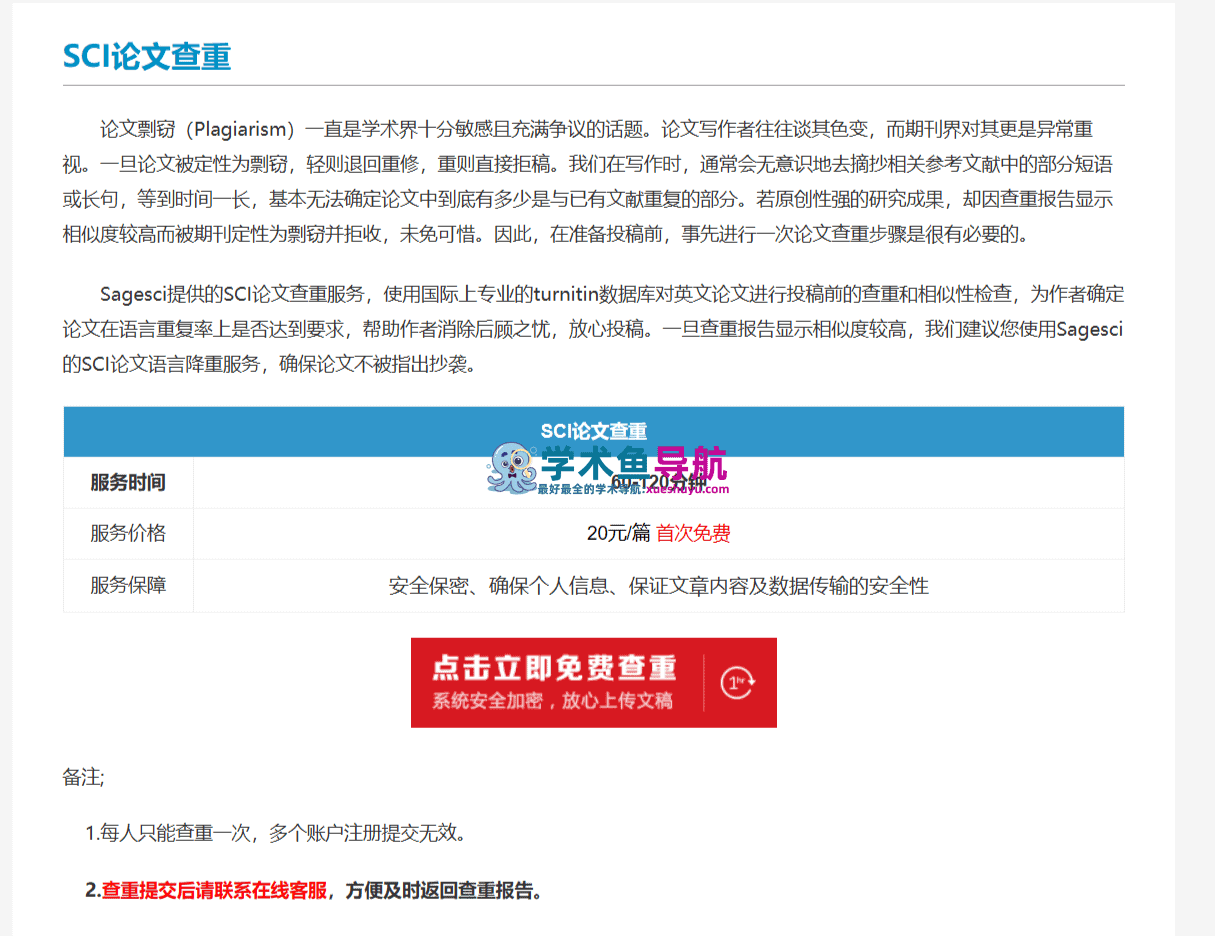
Task: Select the 服务价格 row label
Action: (128, 533)
